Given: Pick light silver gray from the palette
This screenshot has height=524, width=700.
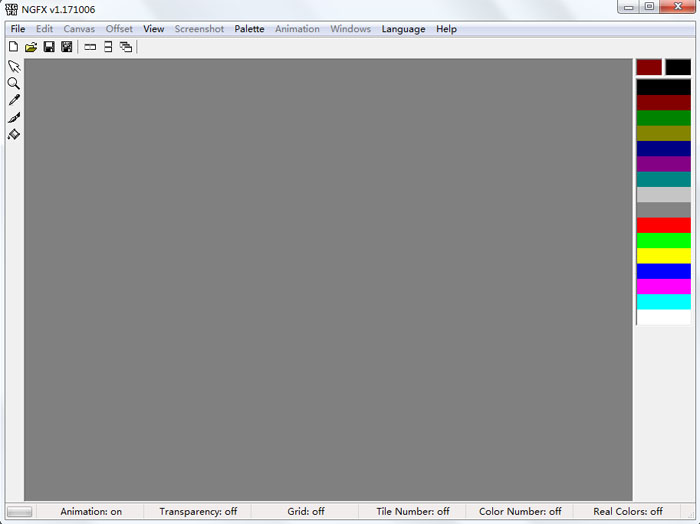Looking at the screenshot, I should (664, 195).
